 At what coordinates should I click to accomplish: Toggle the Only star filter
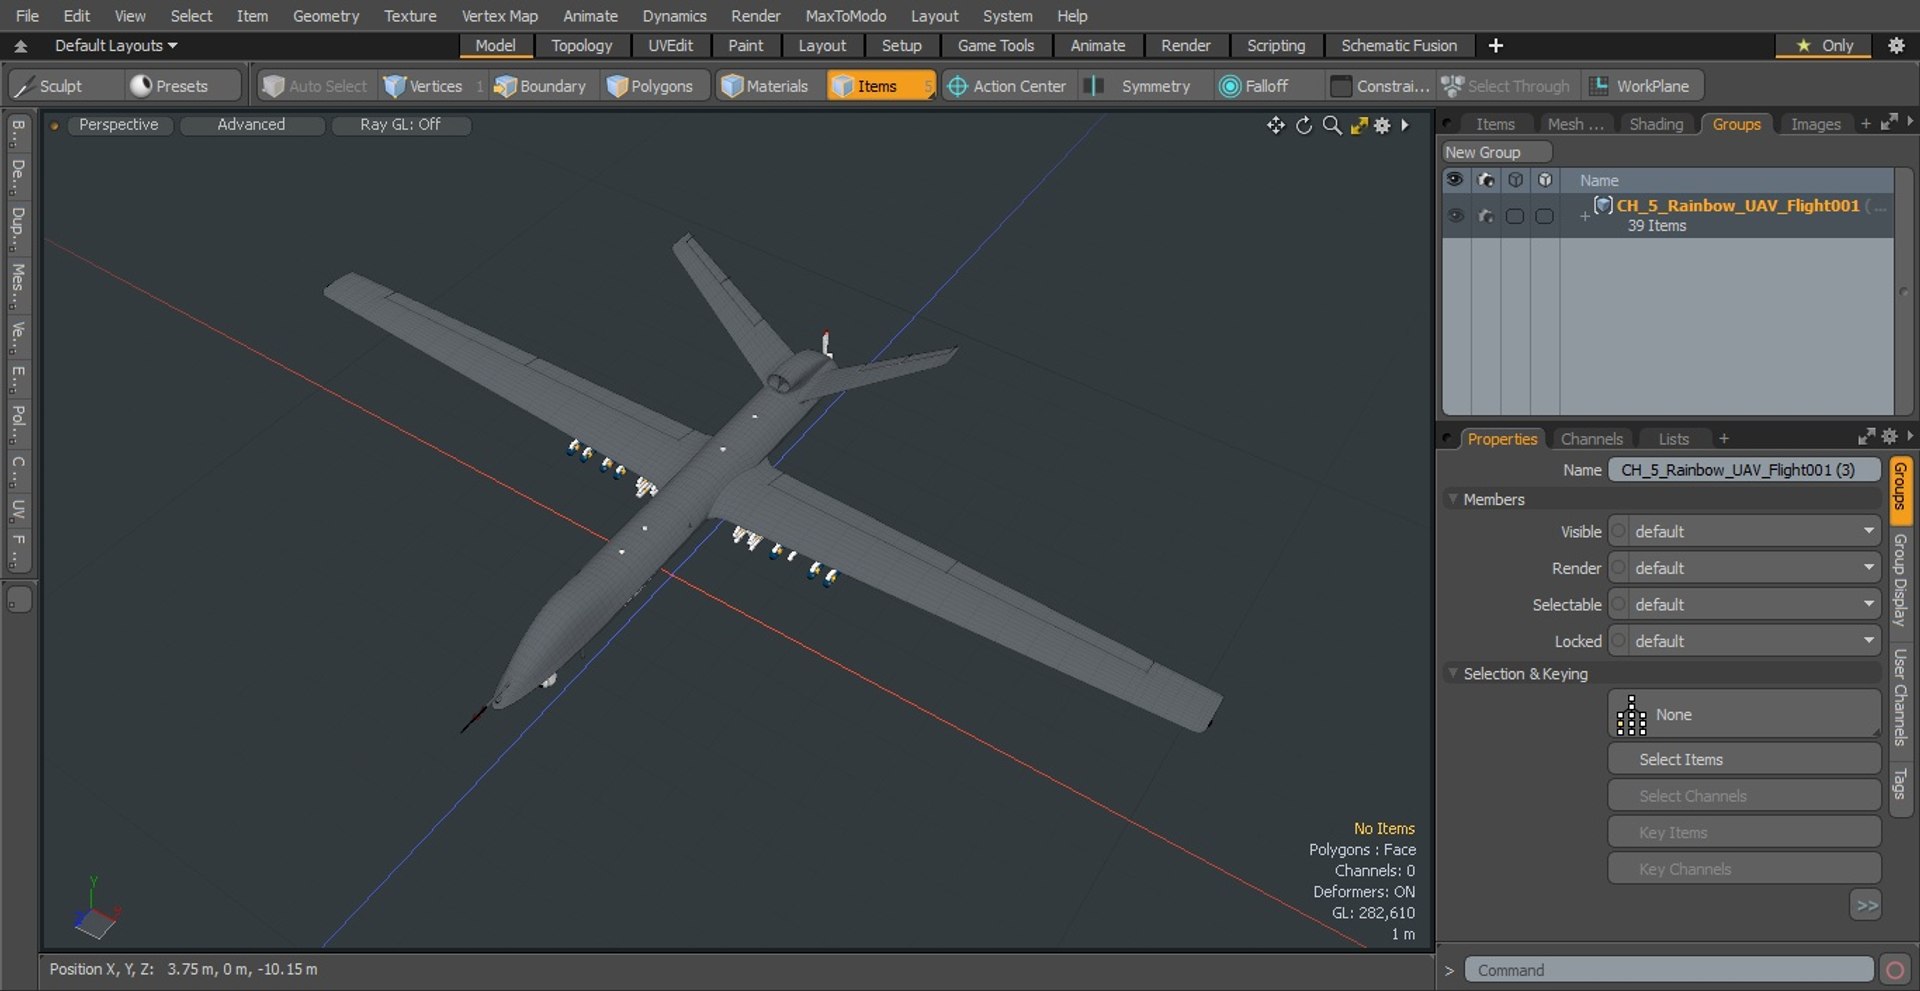[1824, 45]
